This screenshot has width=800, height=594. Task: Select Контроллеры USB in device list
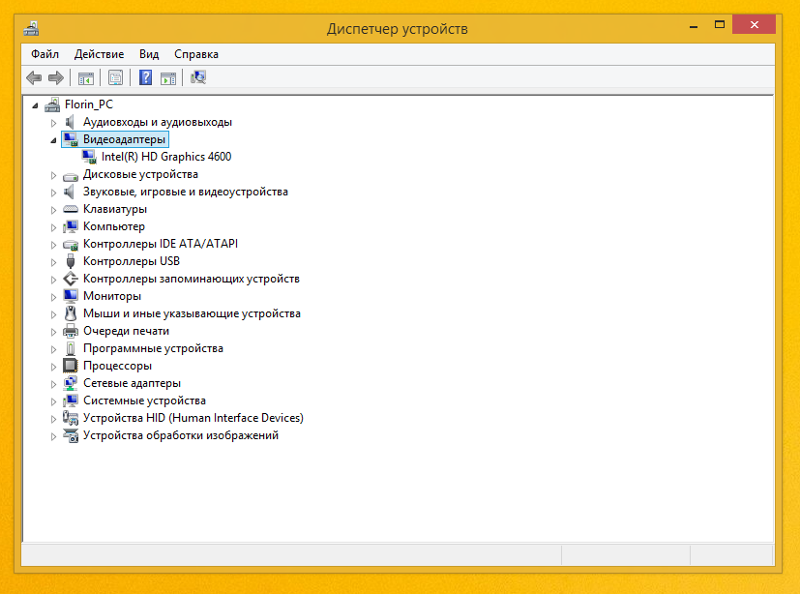click(x=131, y=261)
